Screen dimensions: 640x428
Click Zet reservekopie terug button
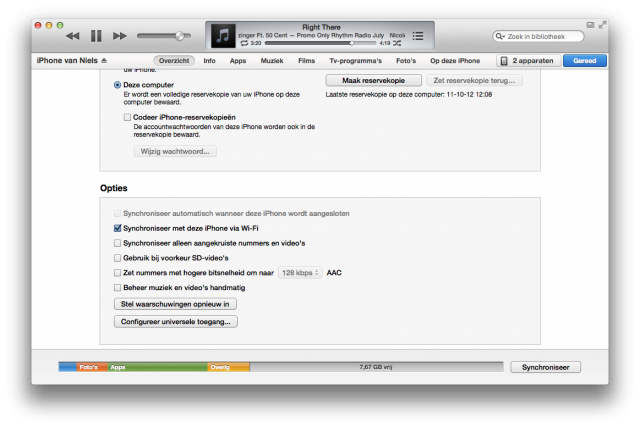(x=474, y=80)
